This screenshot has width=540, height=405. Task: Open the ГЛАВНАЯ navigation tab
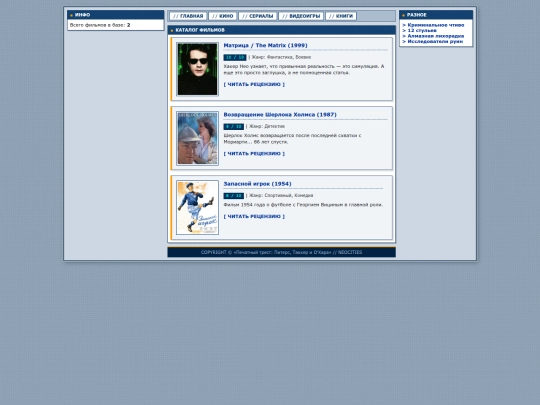pos(188,16)
